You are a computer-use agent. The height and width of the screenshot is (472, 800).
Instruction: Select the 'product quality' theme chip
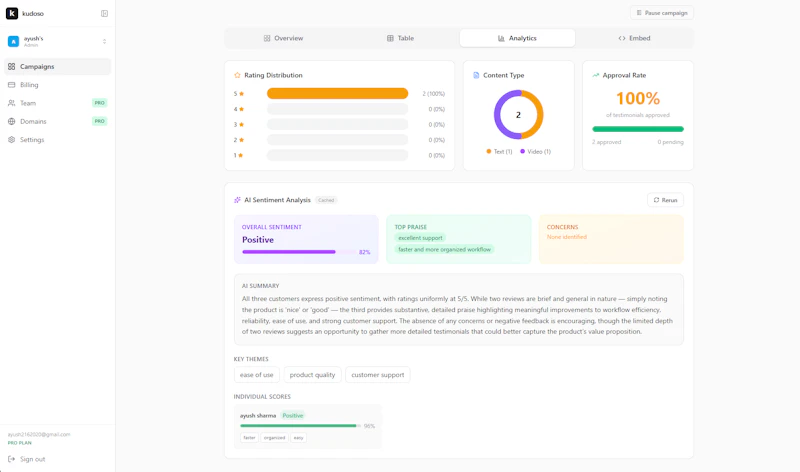coord(312,375)
